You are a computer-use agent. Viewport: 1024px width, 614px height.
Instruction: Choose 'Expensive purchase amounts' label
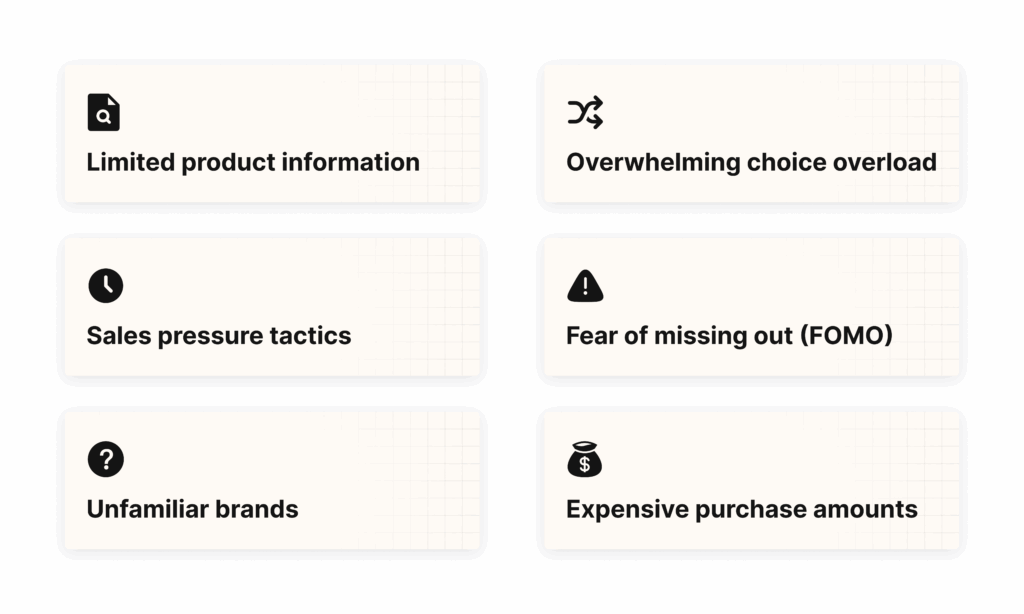point(741,509)
